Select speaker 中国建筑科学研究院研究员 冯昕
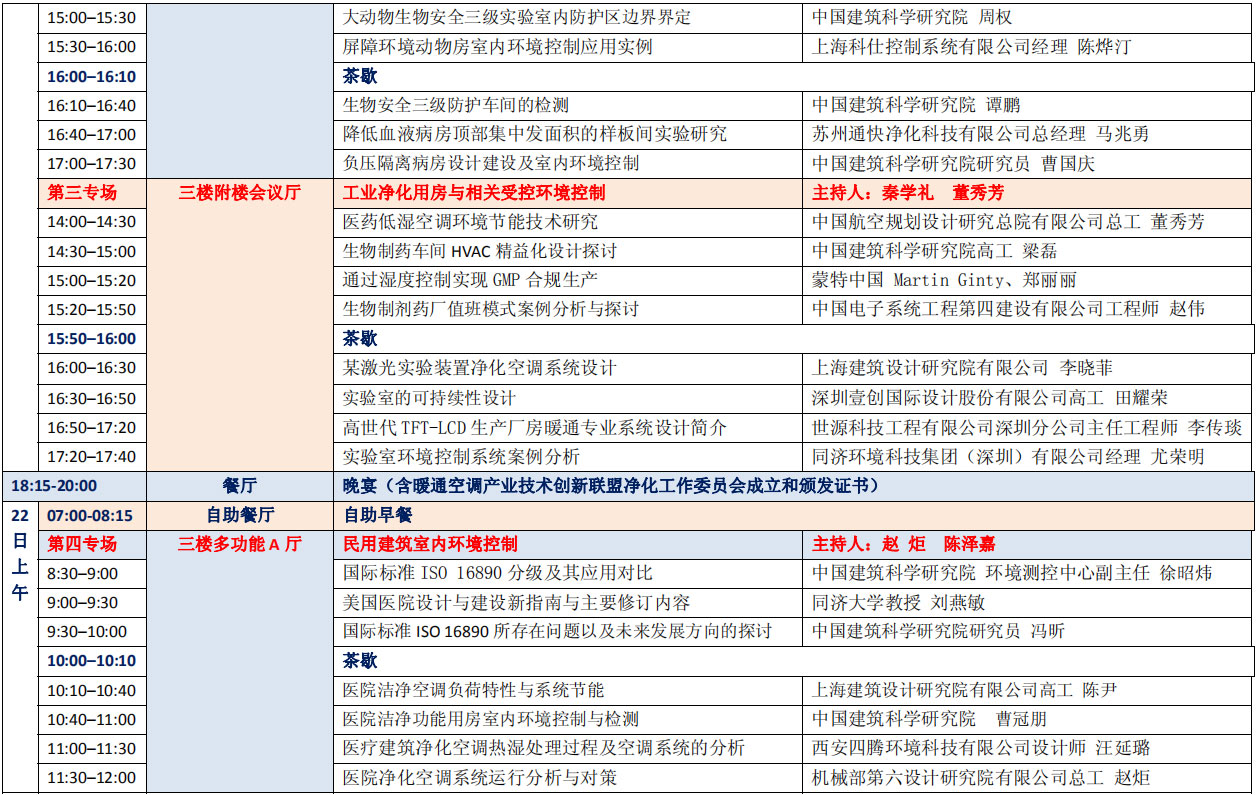The height and width of the screenshot is (795, 1256). point(938,631)
